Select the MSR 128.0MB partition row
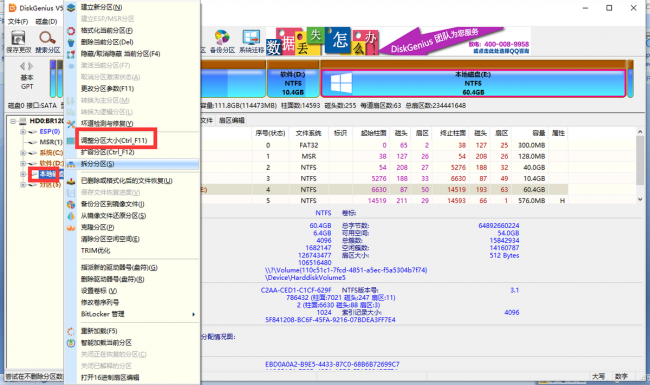 (x=384, y=157)
